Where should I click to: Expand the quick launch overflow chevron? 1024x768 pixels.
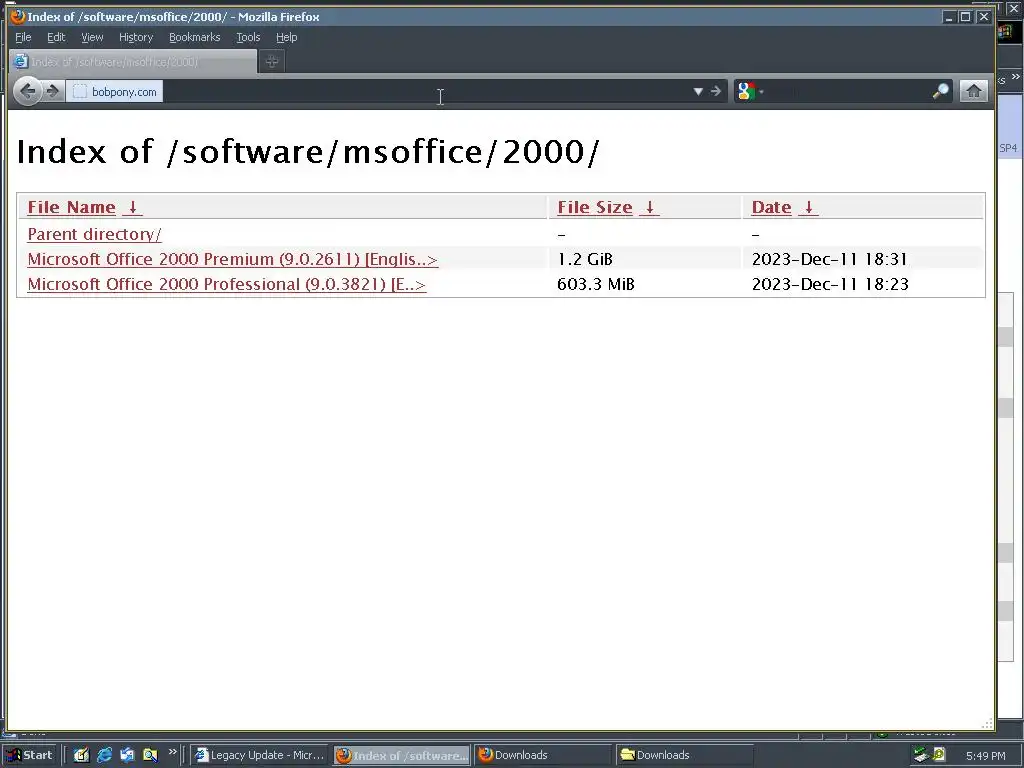[172, 752]
